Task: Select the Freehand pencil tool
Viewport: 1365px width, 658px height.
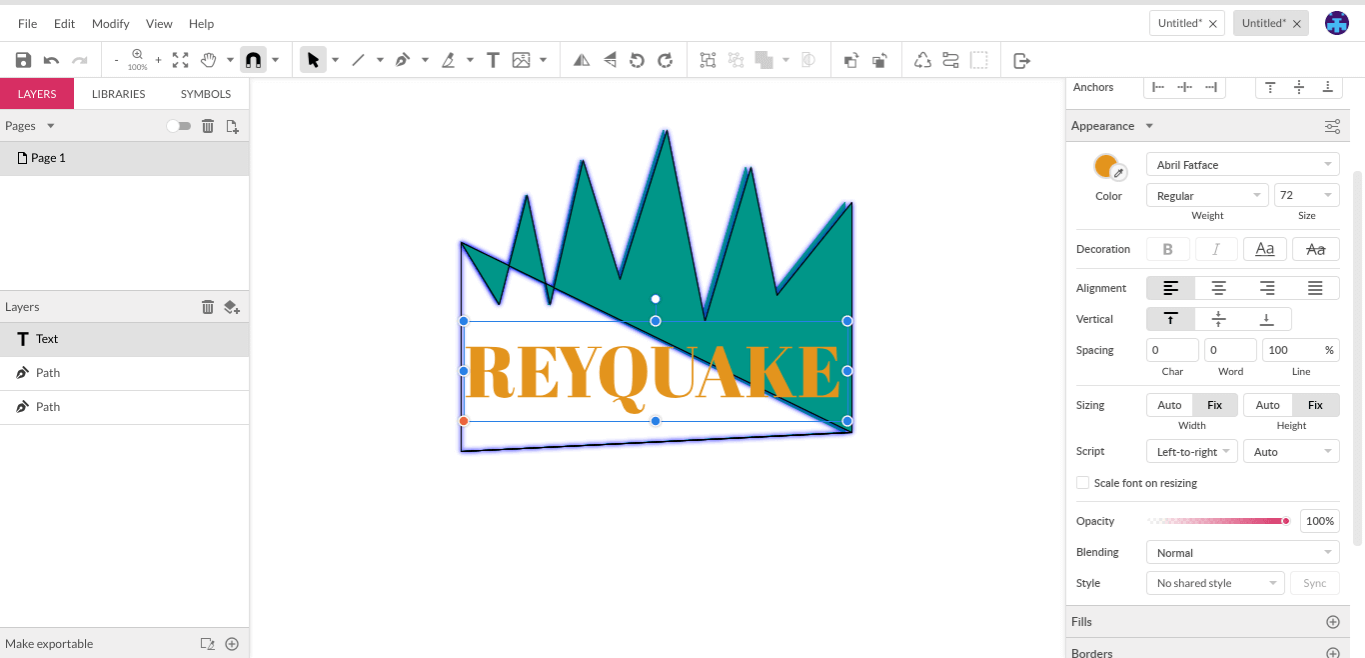Action: [x=448, y=60]
